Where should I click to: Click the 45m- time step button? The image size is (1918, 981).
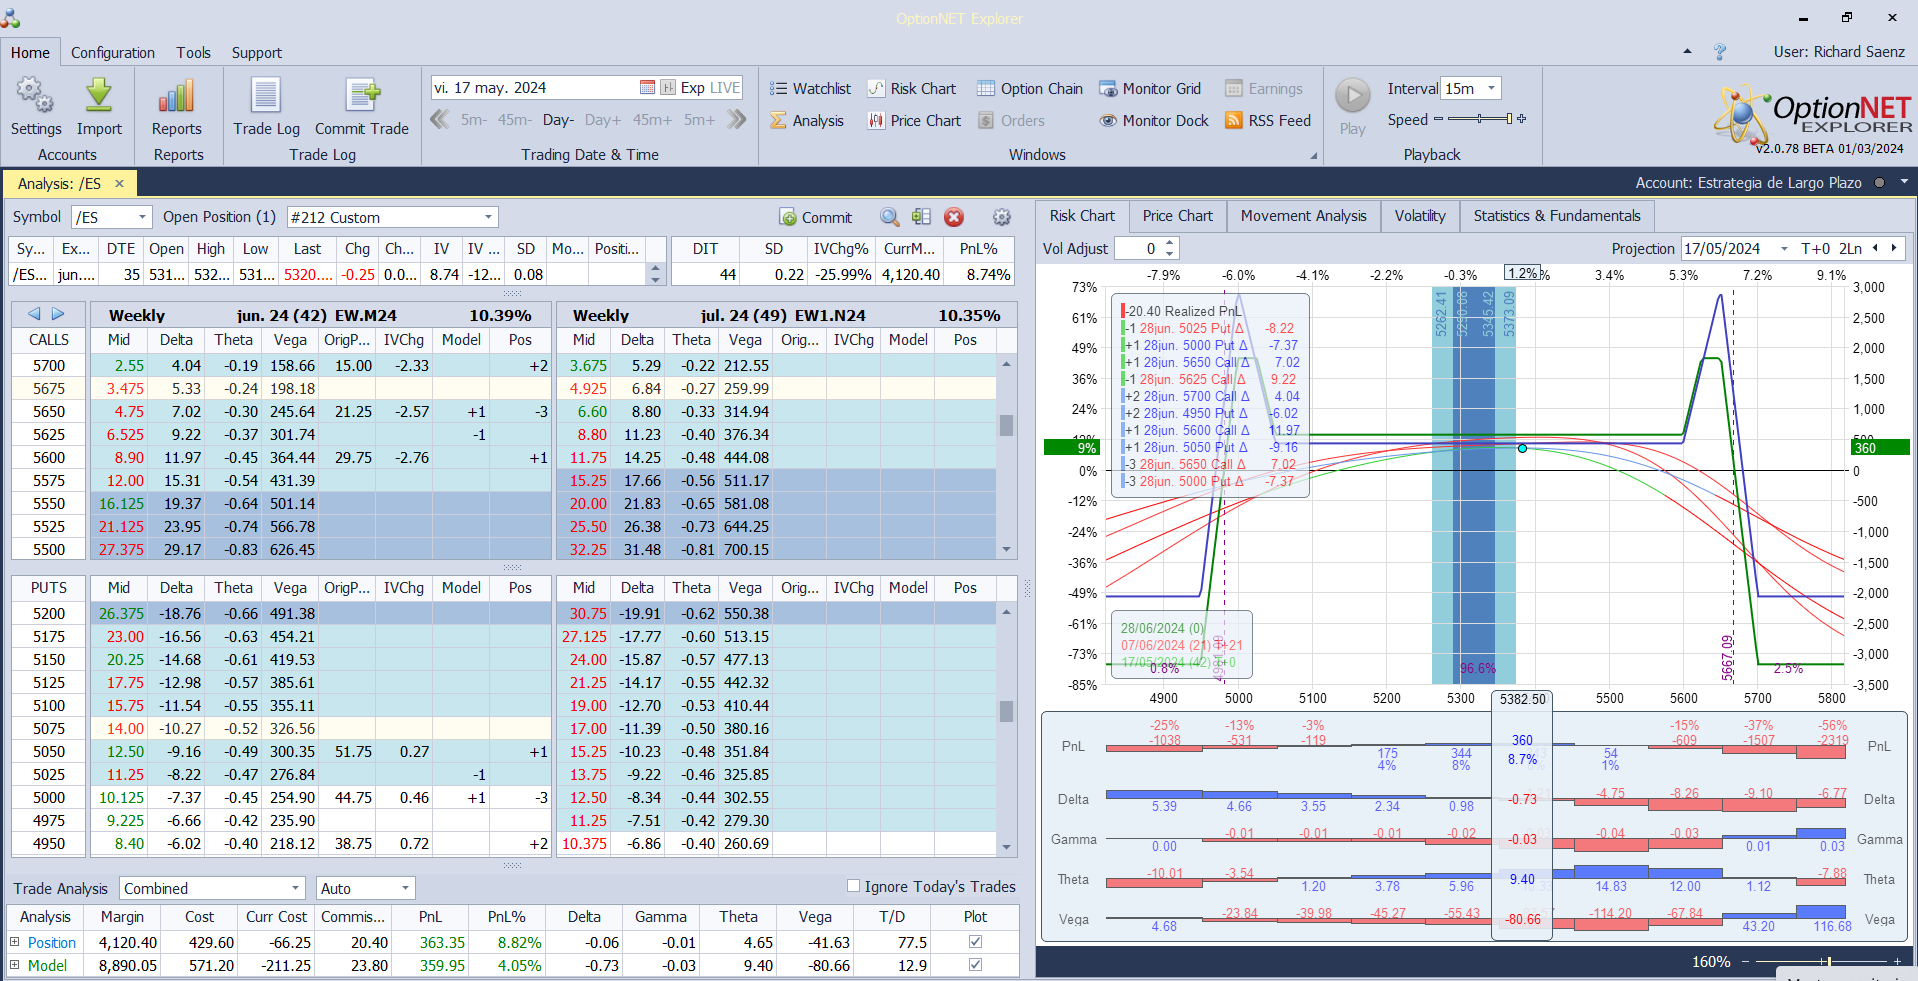click(514, 120)
